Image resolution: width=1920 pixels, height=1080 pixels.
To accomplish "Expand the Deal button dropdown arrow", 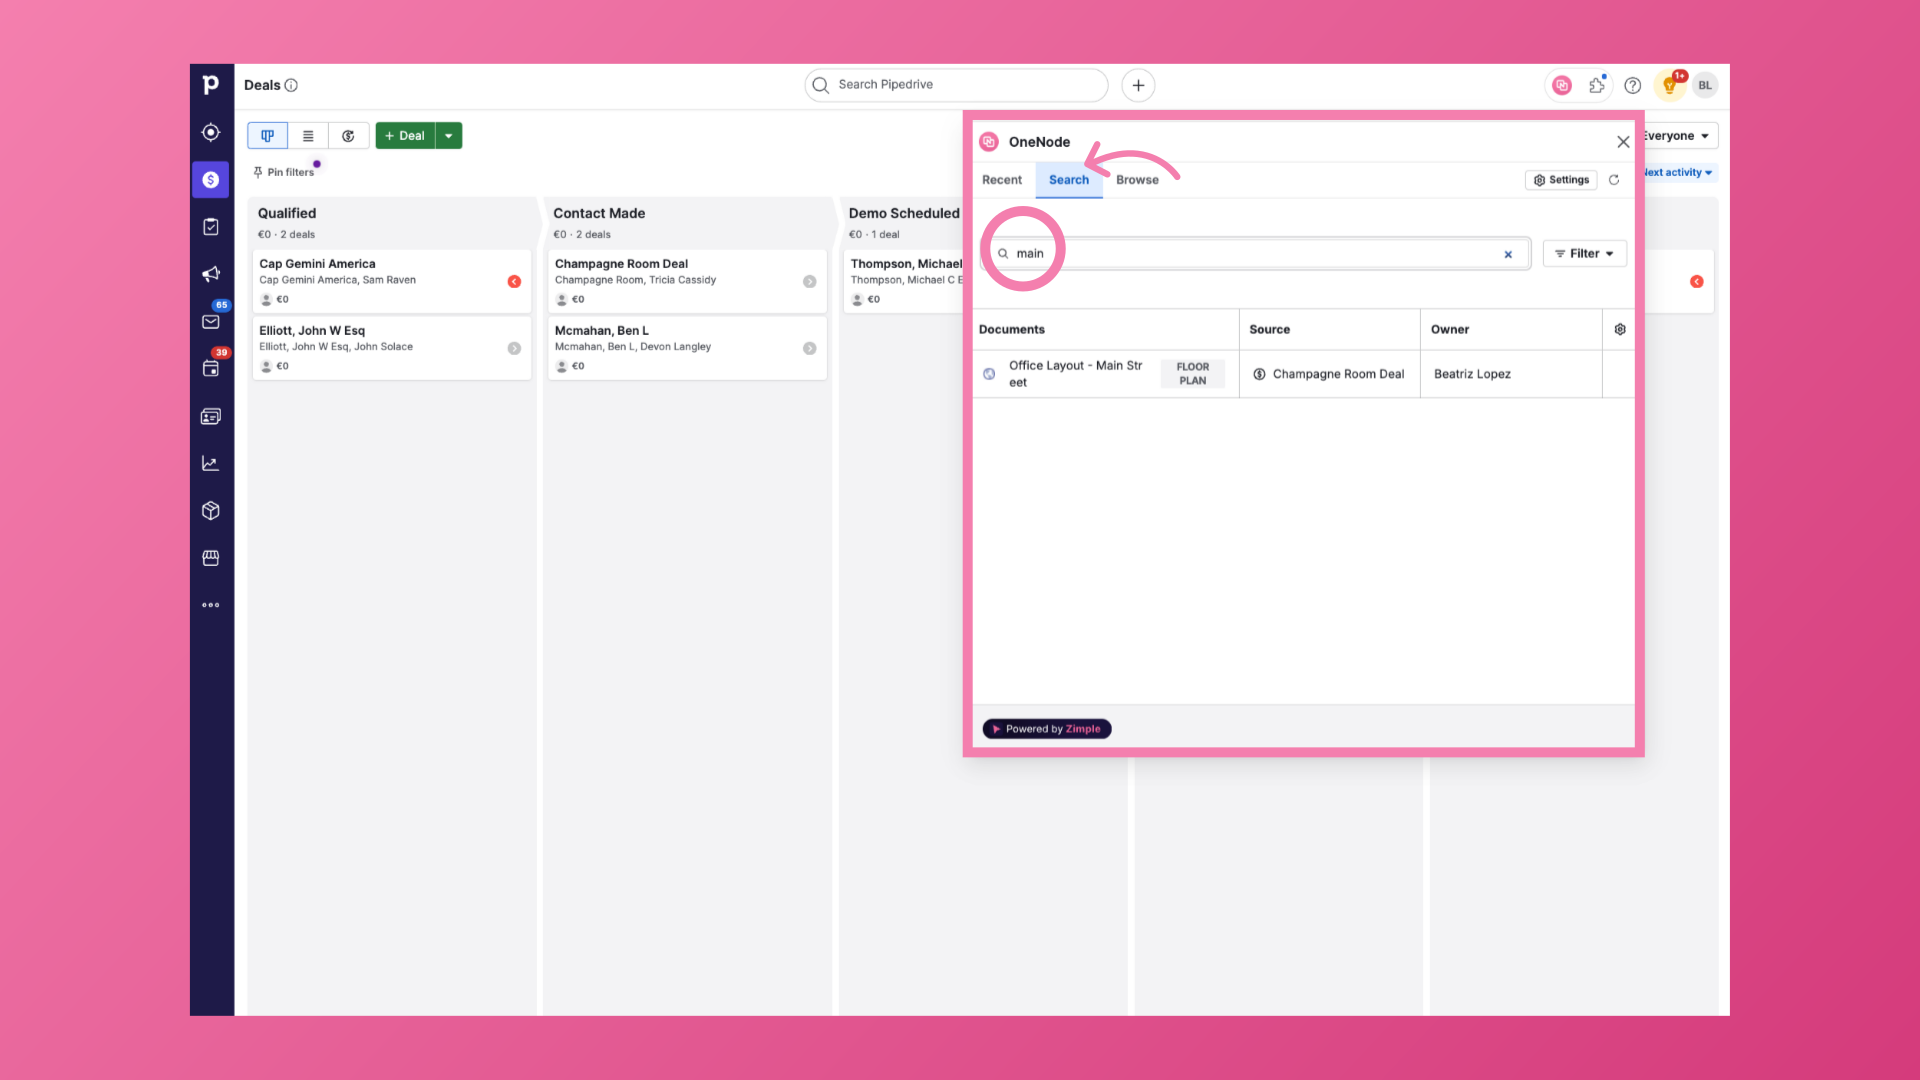I will click(449, 136).
